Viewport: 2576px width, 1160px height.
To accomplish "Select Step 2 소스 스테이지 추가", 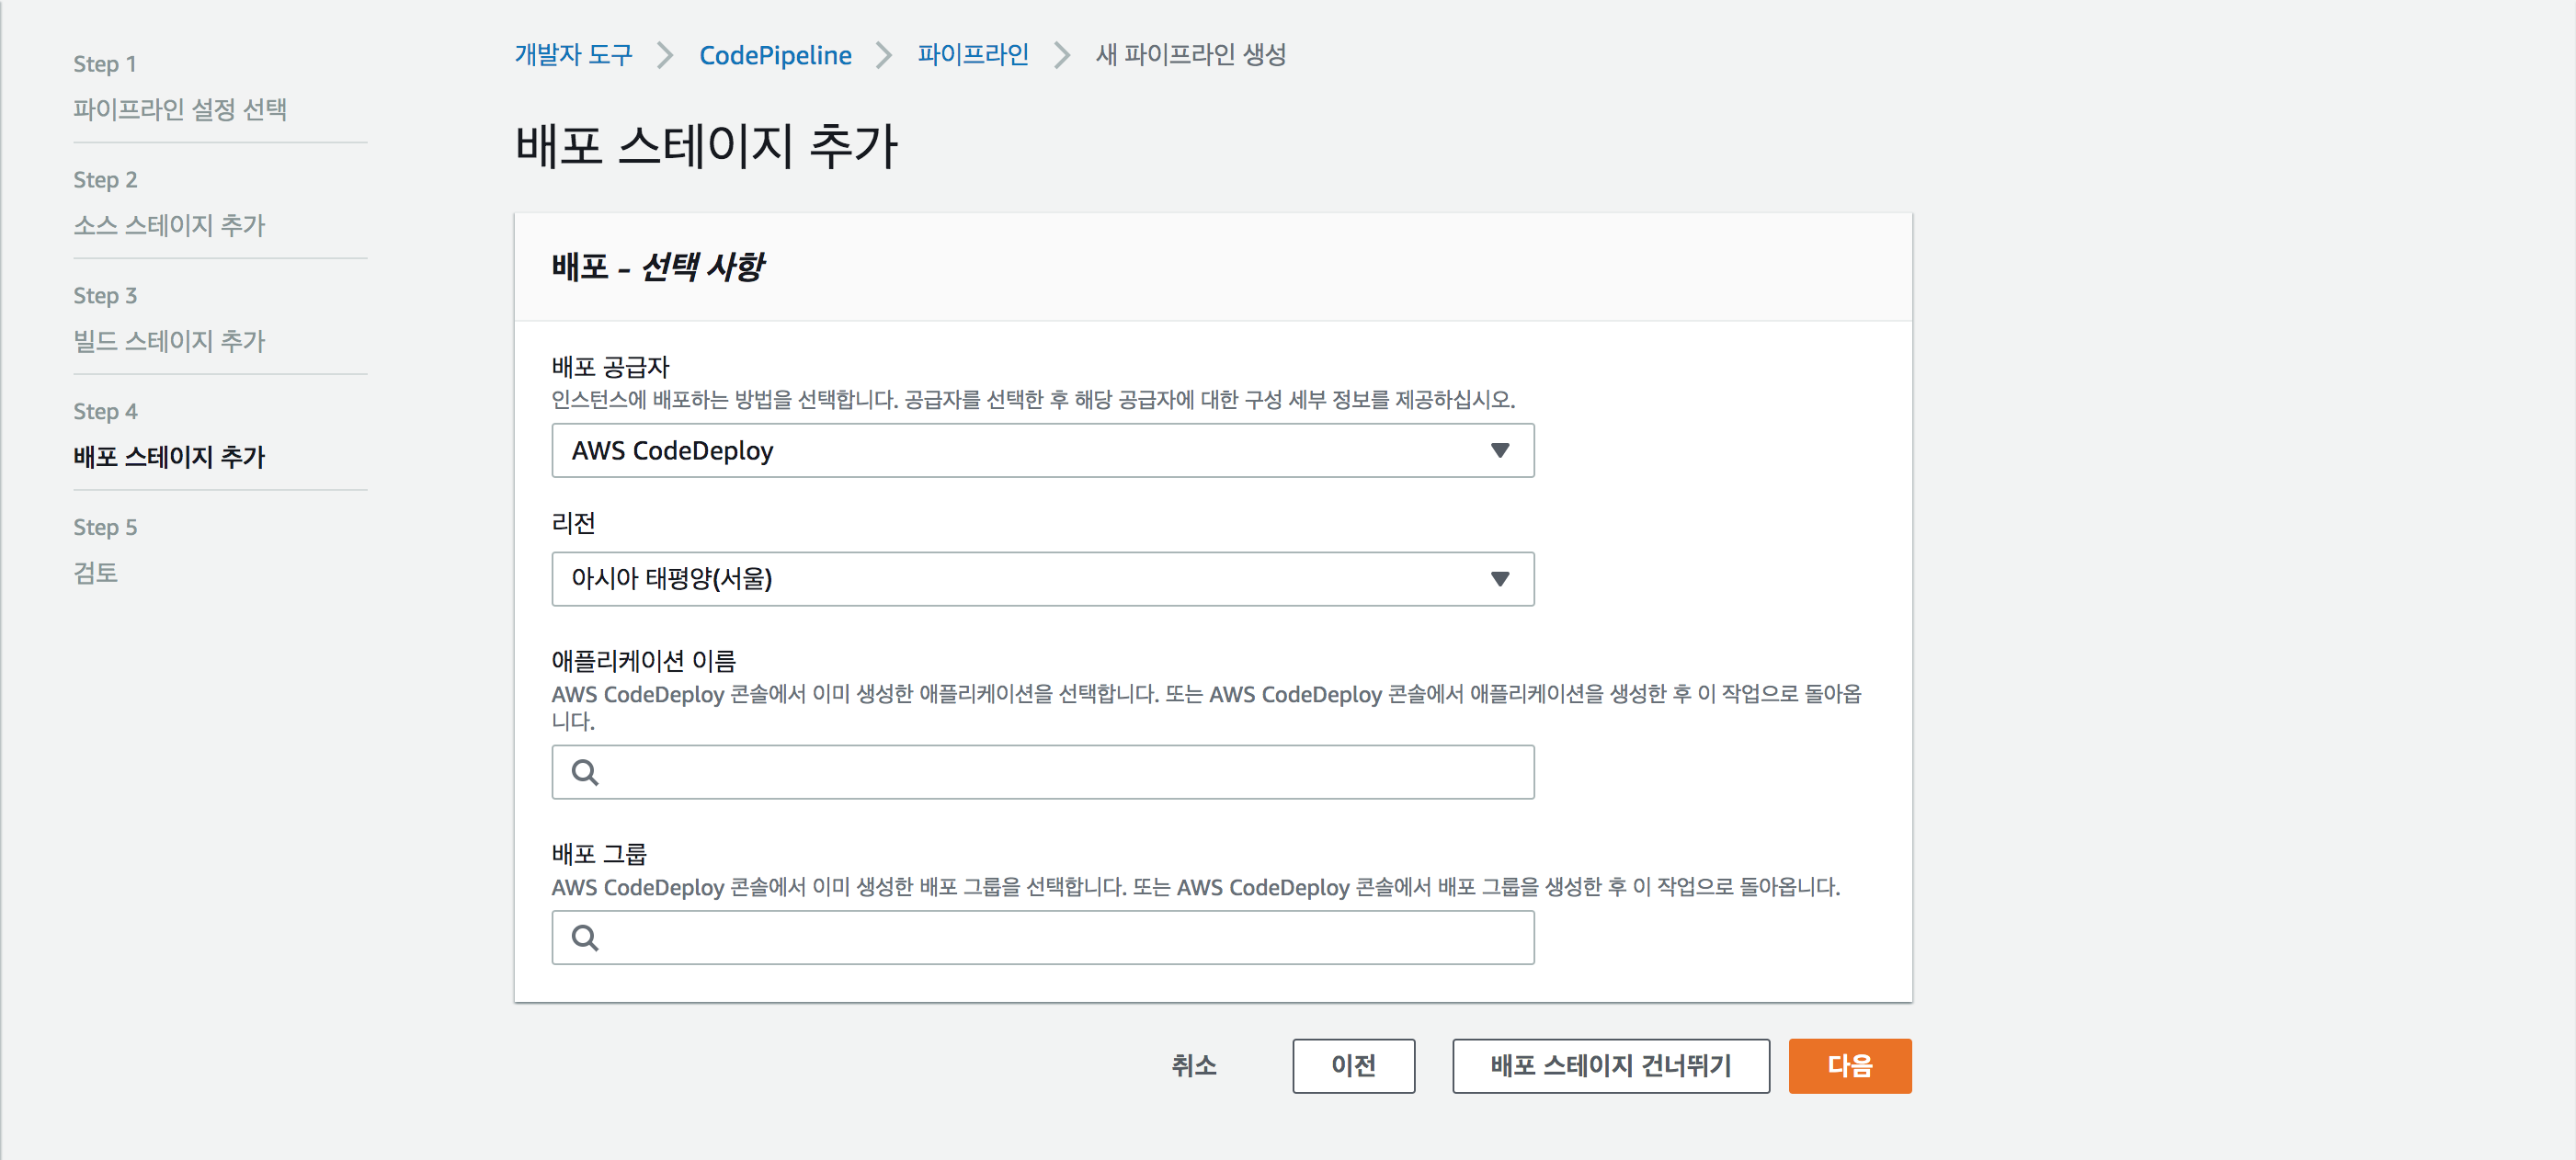I will pyautogui.click(x=169, y=203).
